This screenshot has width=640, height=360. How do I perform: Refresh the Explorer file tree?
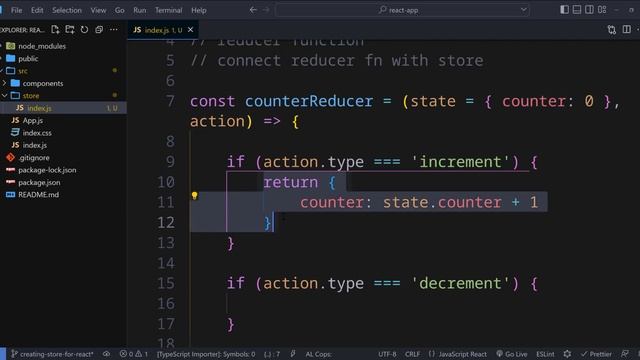point(84,29)
